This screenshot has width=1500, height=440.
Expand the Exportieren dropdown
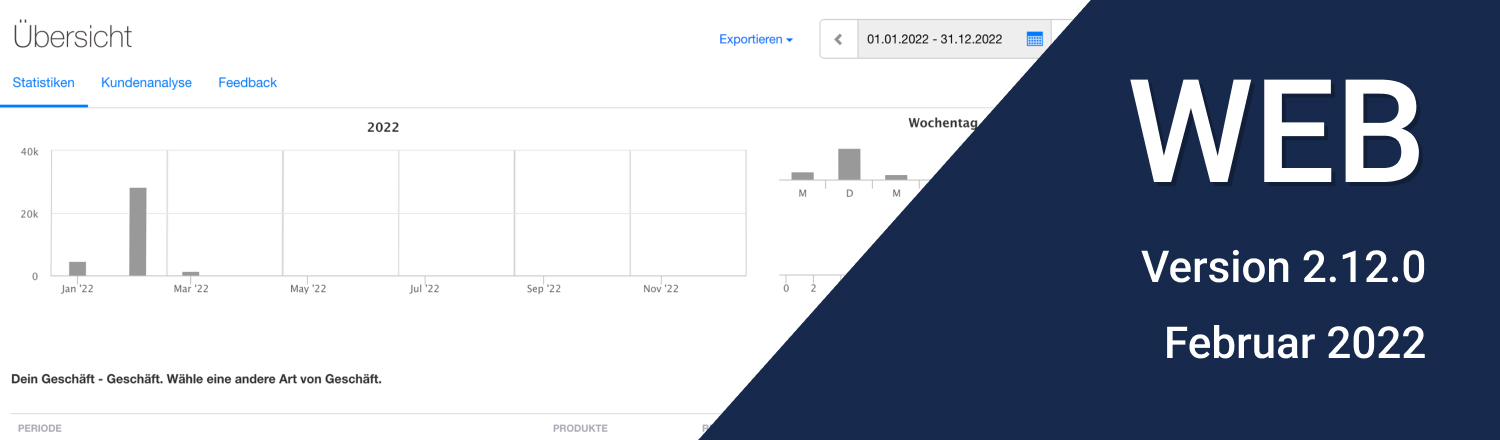(x=755, y=40)
